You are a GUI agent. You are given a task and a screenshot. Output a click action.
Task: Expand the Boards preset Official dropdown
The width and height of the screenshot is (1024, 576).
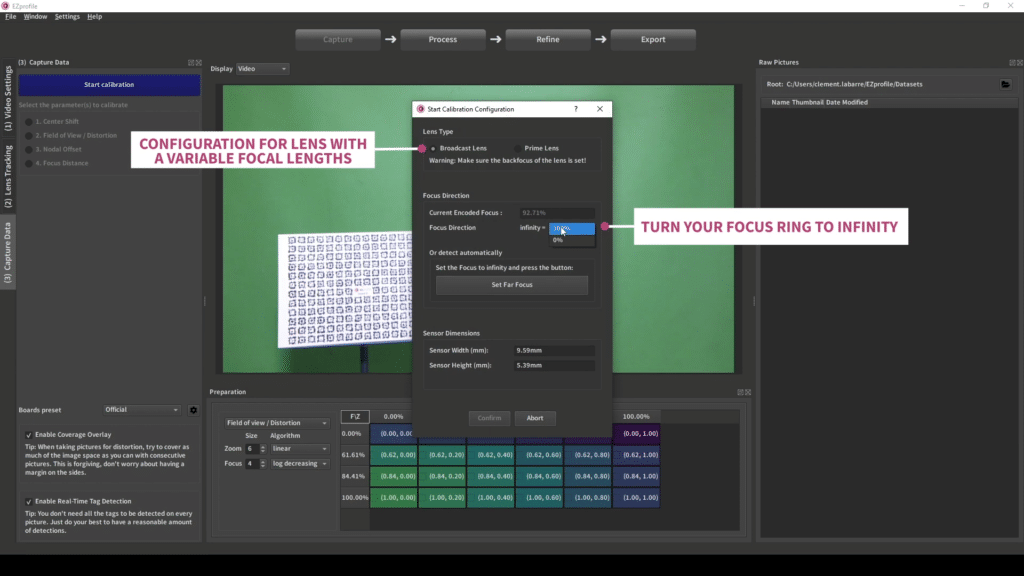(x=143, y=410)
